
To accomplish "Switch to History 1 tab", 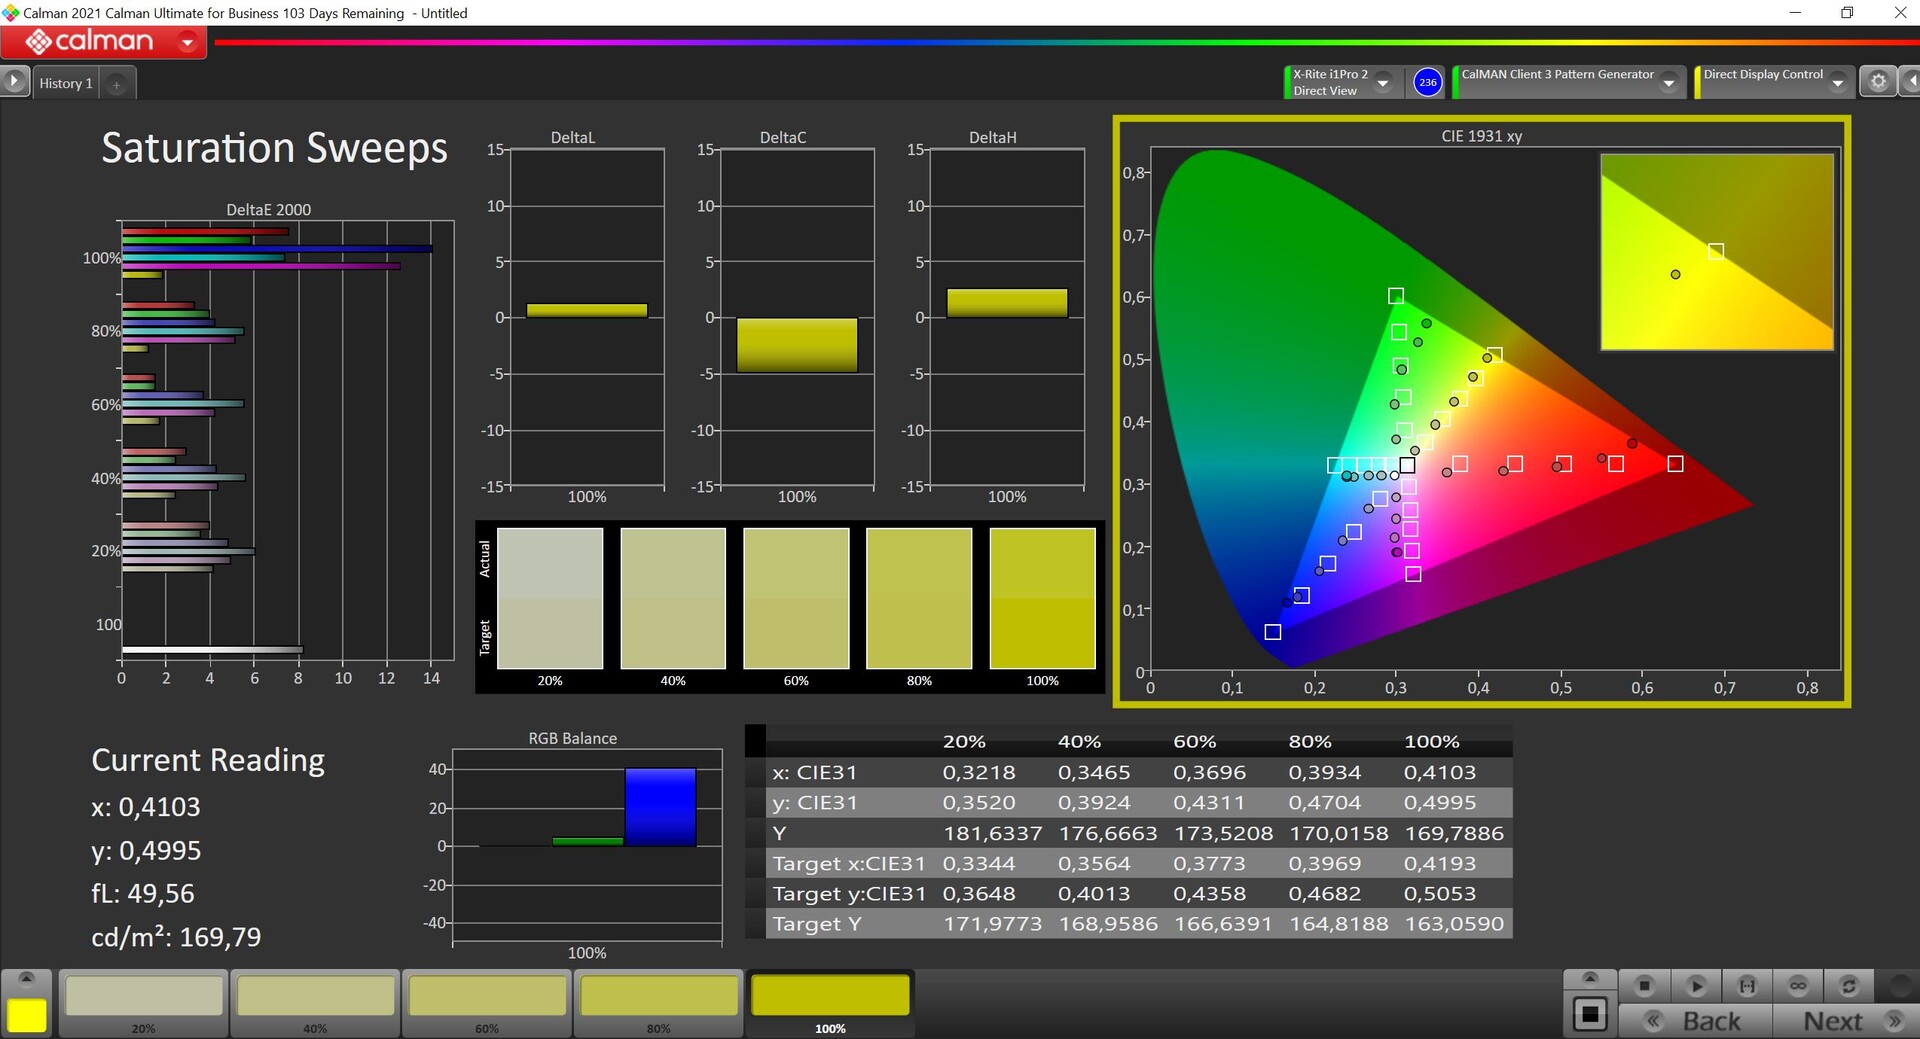I will tap(66, 84).
